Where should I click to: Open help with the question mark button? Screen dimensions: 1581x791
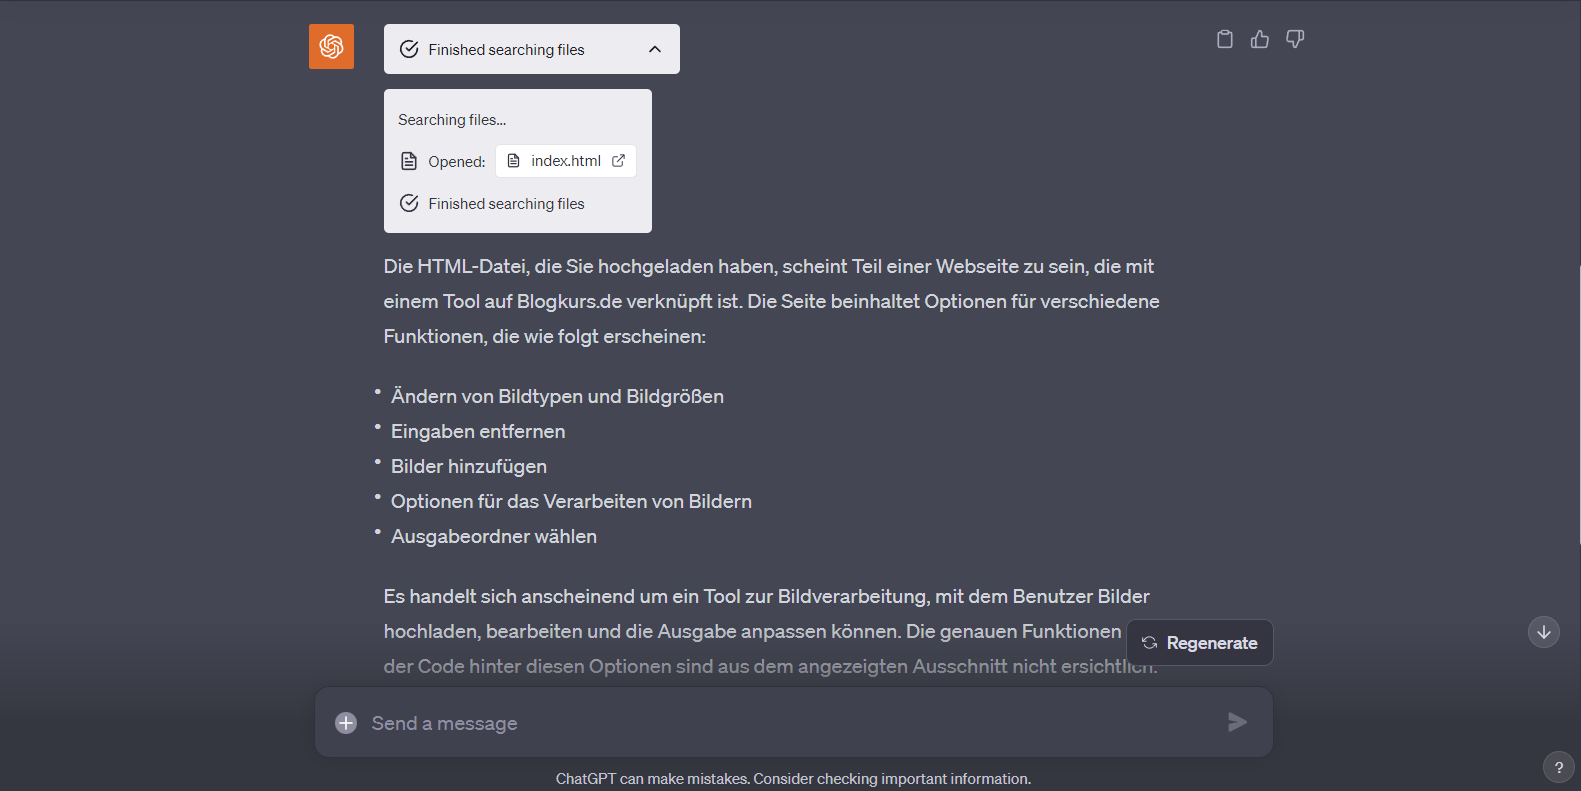click(1558, 767)
